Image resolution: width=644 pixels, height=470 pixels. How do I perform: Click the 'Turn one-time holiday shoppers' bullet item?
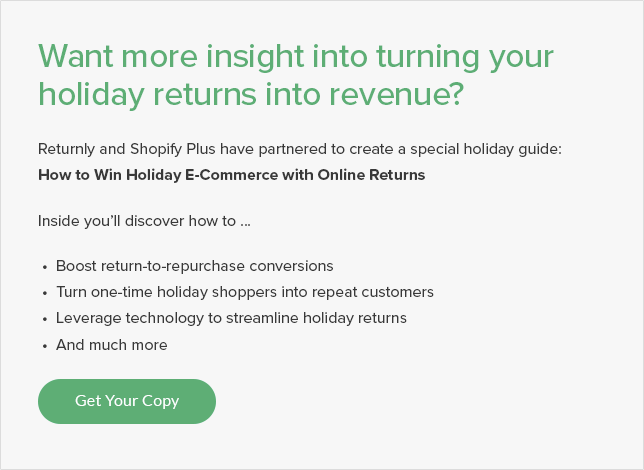[244, 293]
